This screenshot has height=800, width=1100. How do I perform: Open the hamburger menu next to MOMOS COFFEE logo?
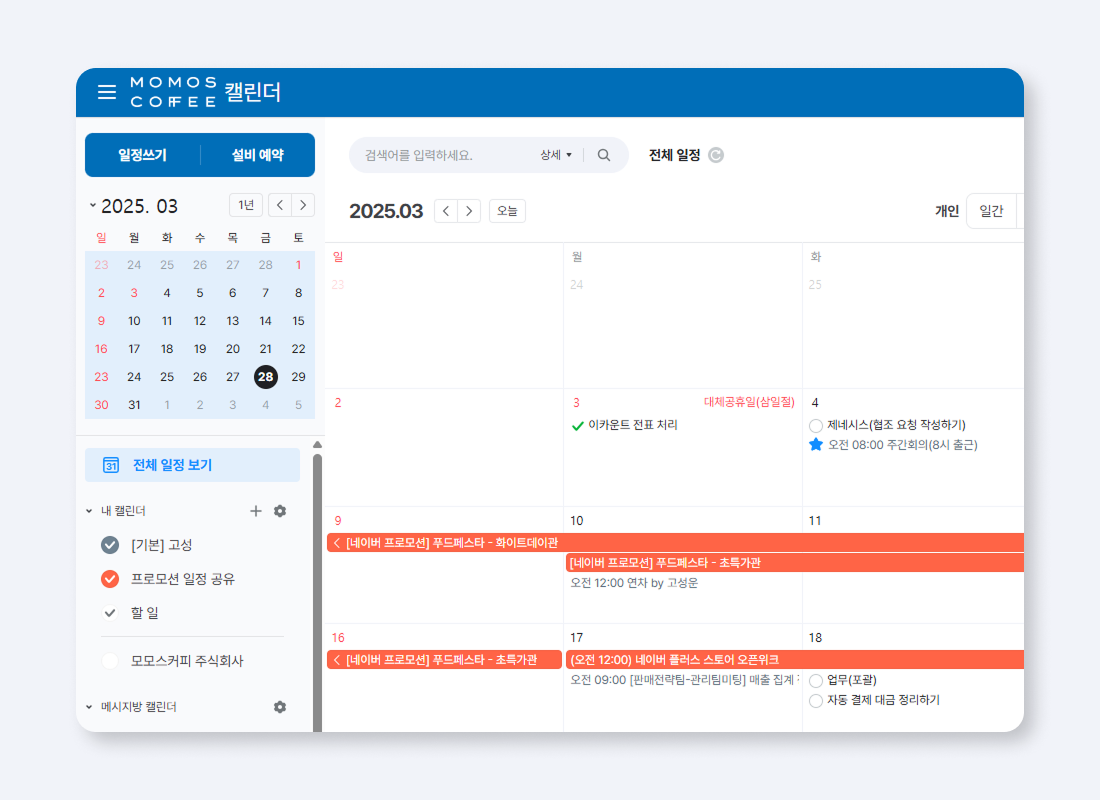tap(107, 92)
